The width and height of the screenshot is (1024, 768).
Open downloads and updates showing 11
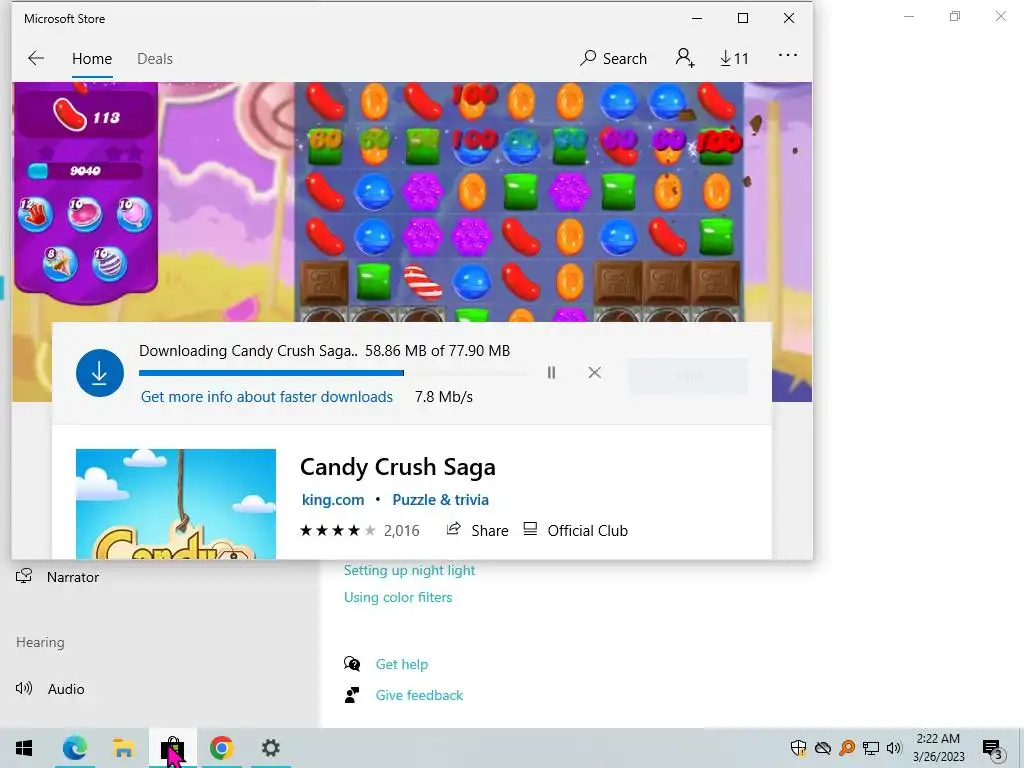pos(734,59)
